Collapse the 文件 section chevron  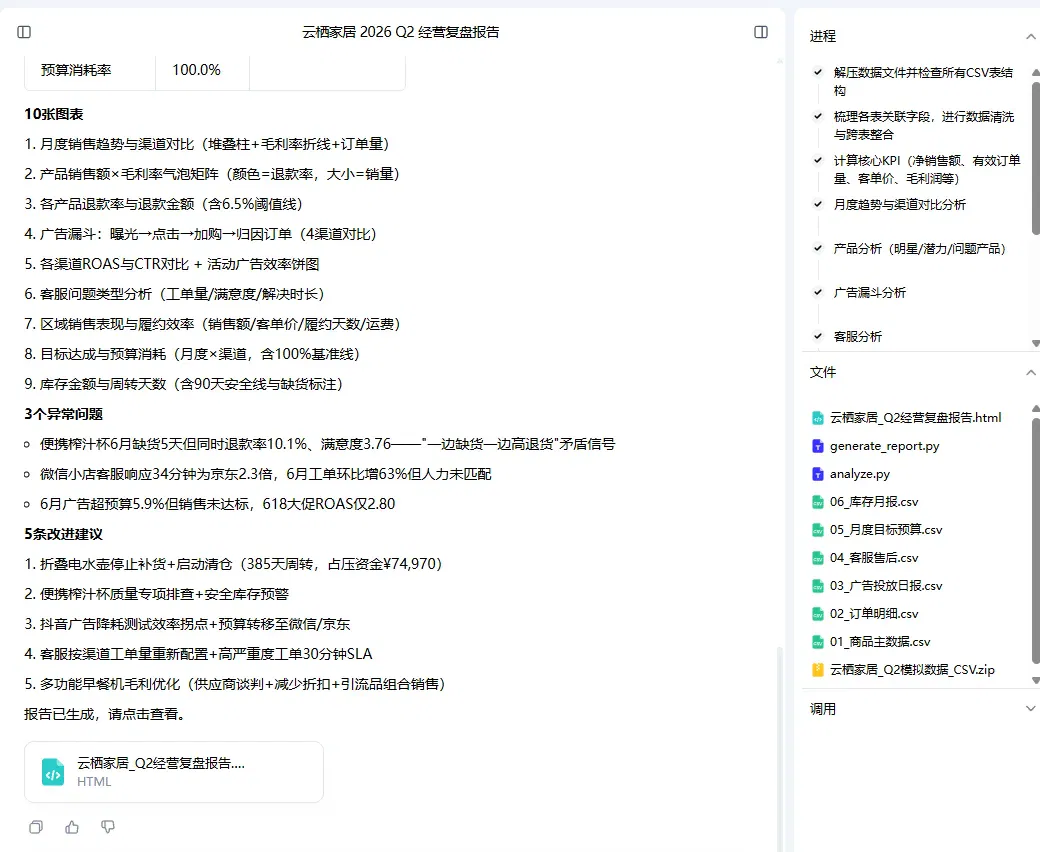(x=1031, y=372)
